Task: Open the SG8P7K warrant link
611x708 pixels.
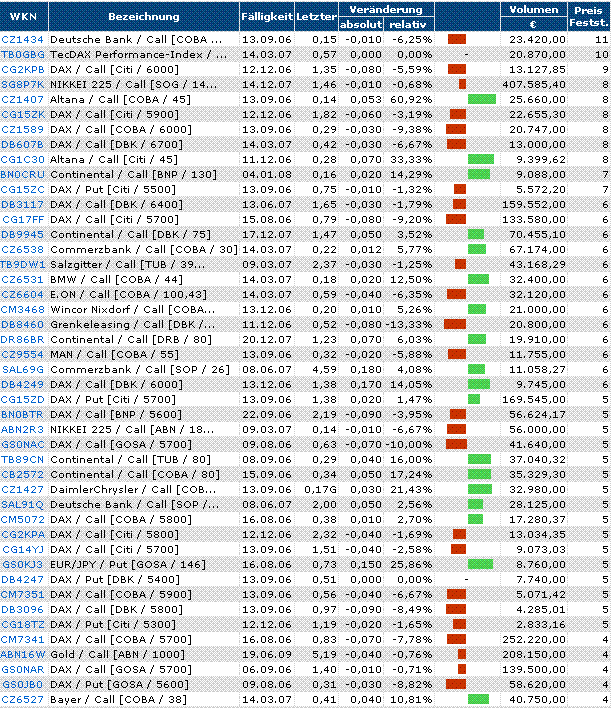Action: click(23, 84)
